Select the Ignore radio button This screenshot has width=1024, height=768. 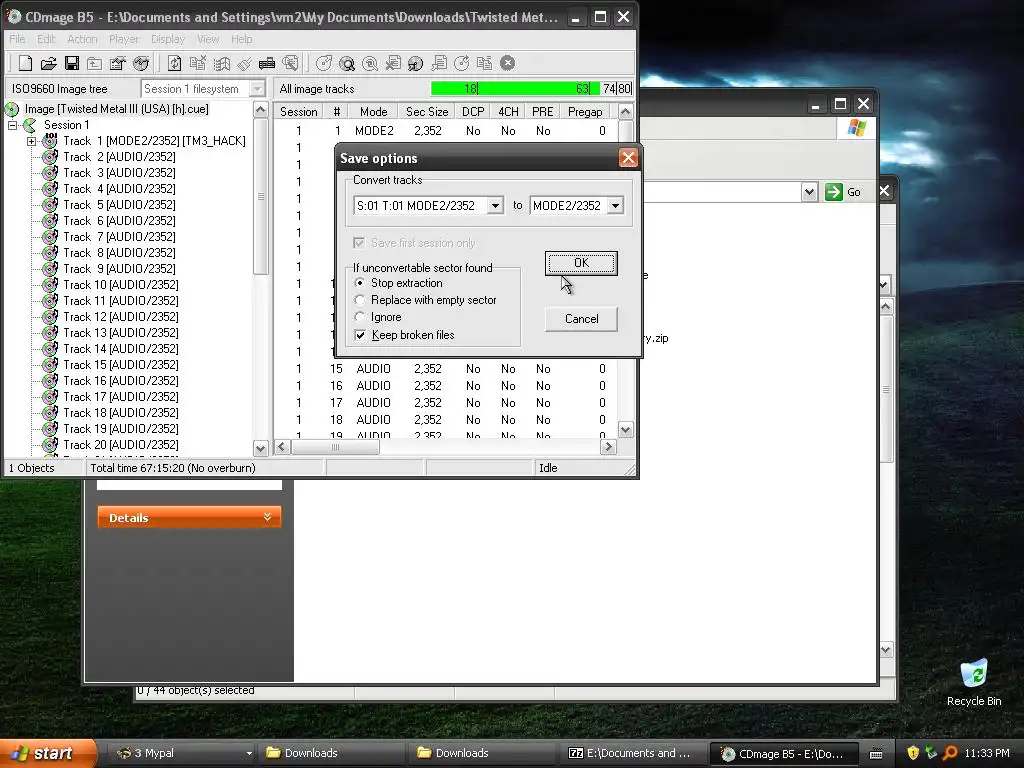tap(360, 317)
